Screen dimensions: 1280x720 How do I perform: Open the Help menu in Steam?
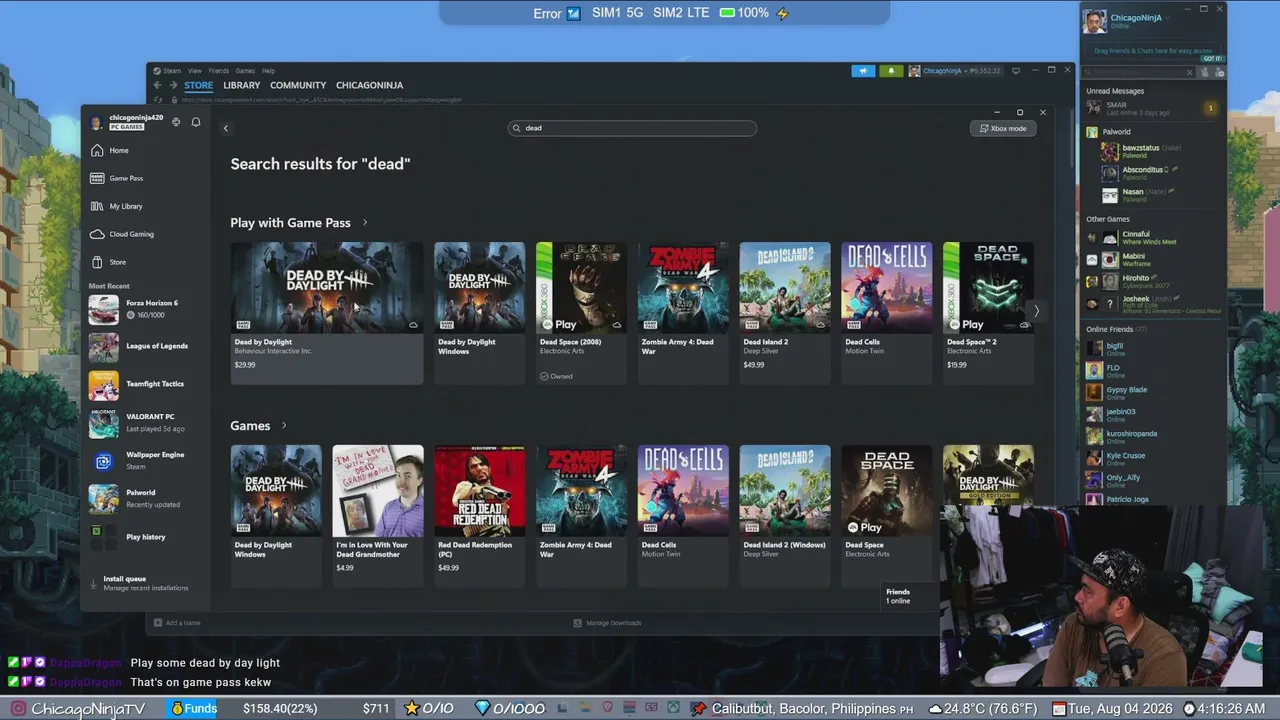click(x=268, y=71)
